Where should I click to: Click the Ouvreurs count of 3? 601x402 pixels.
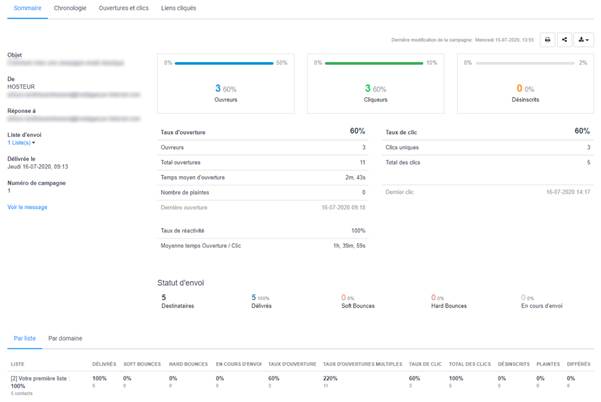point(218,89)
